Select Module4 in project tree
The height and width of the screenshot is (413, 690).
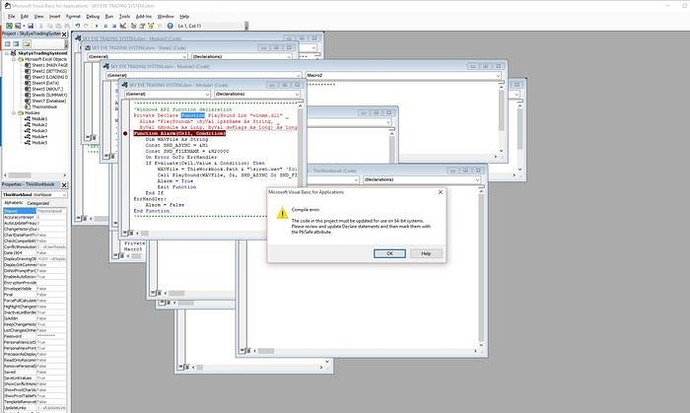point(36,137)
